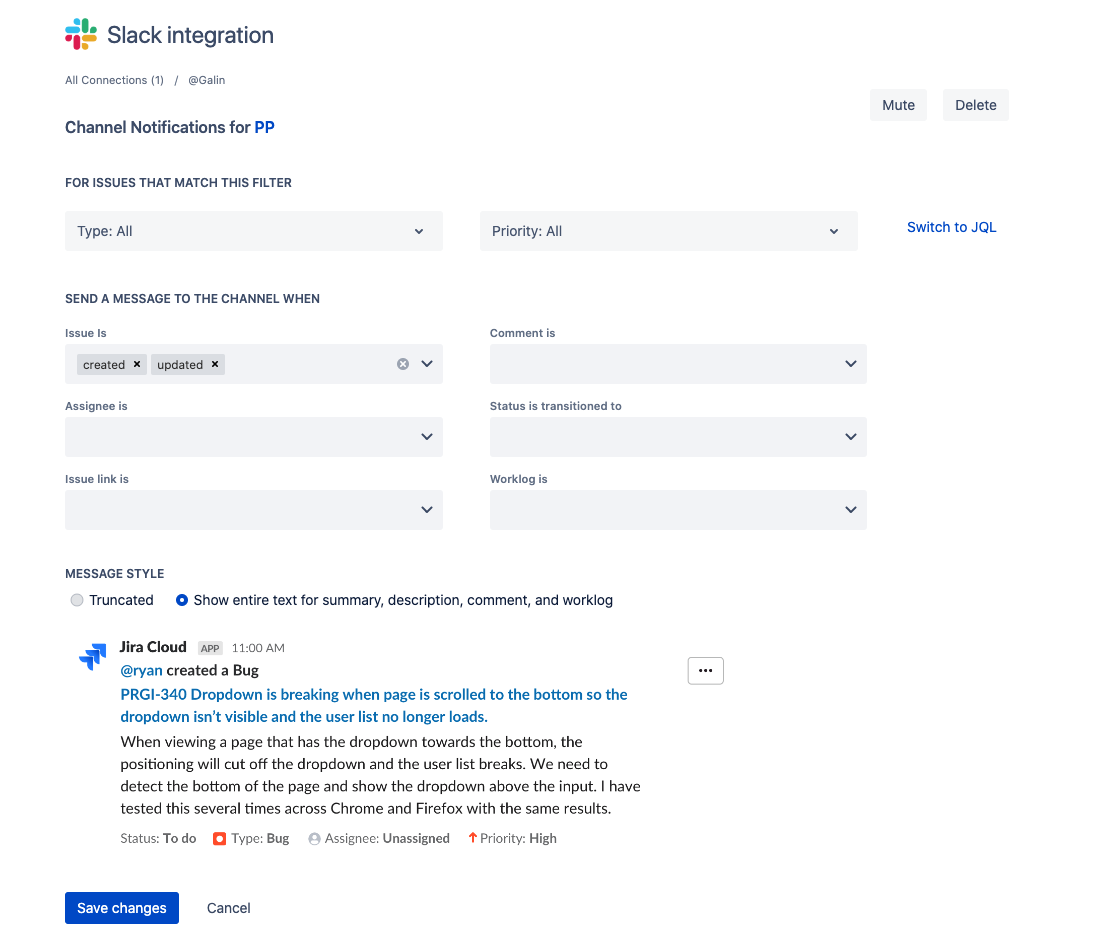Click the Jira Cloud avatar icon
The width and height of the screenshot is (1110, 945).
pyautogui.click(x=93, y=656)
